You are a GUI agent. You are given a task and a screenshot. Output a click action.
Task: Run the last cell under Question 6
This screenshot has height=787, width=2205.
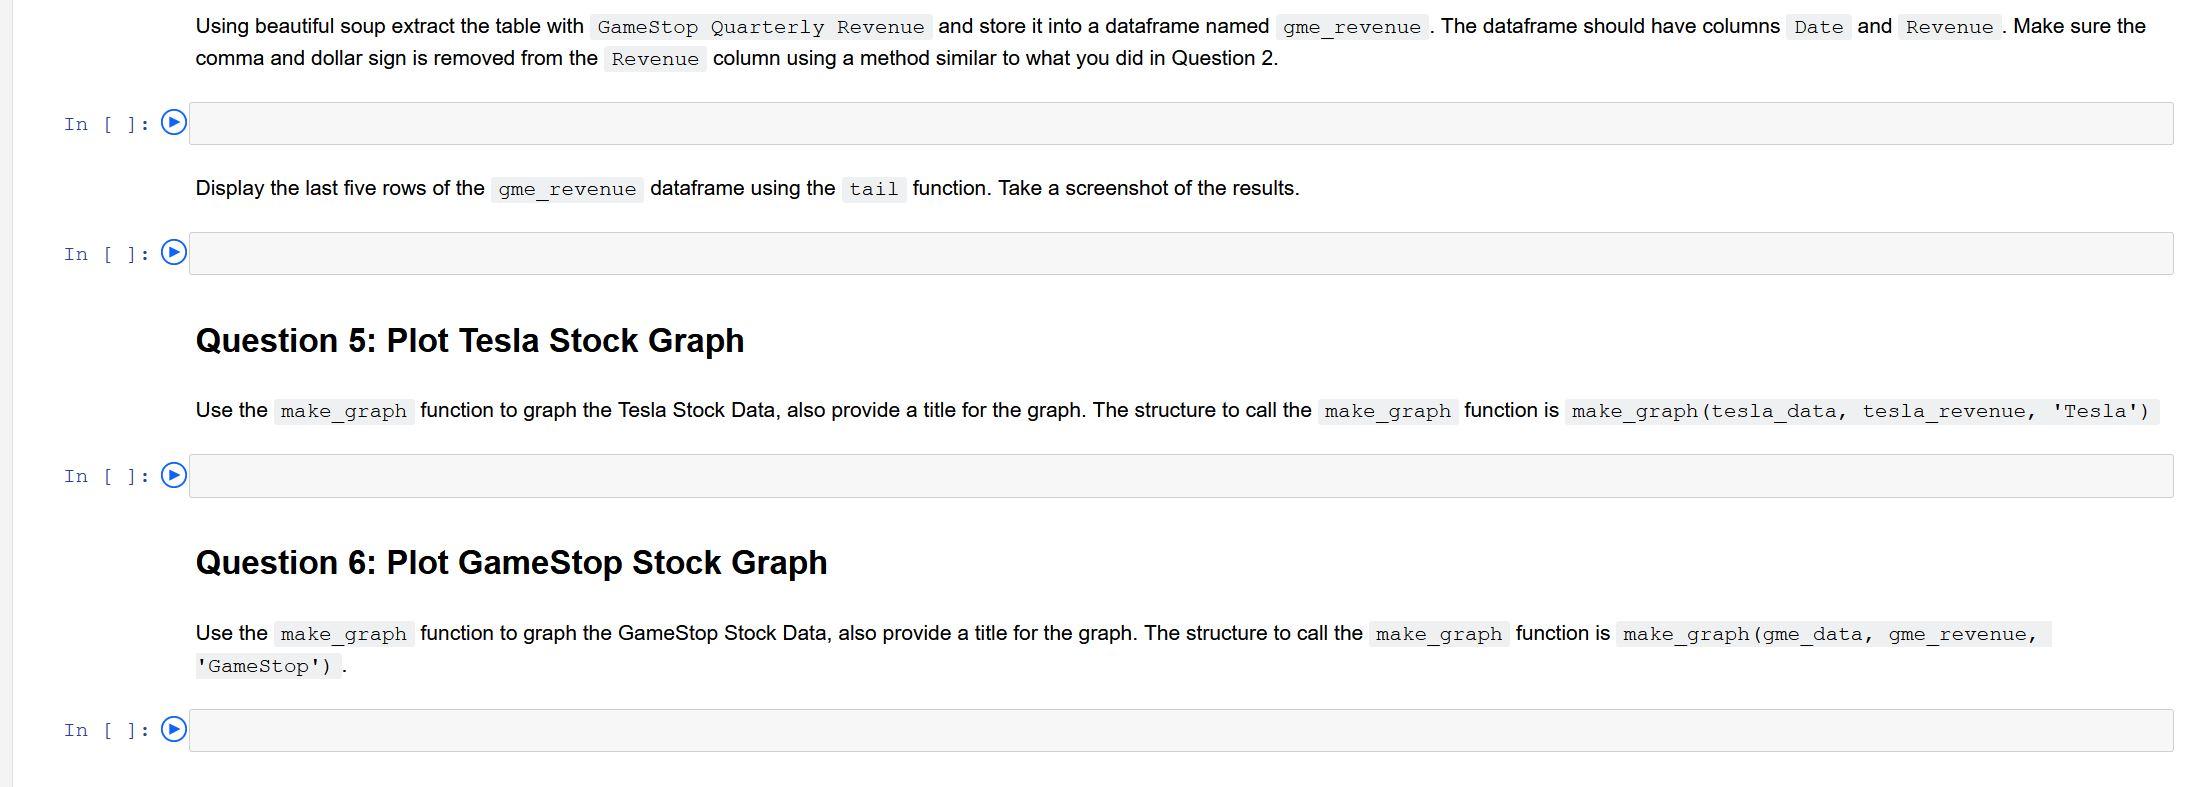(x=174, y=729)
